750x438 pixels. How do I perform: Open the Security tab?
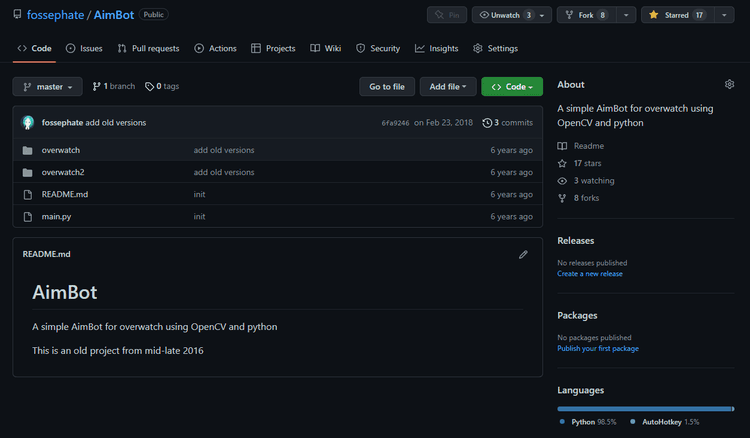pos(378,48)
